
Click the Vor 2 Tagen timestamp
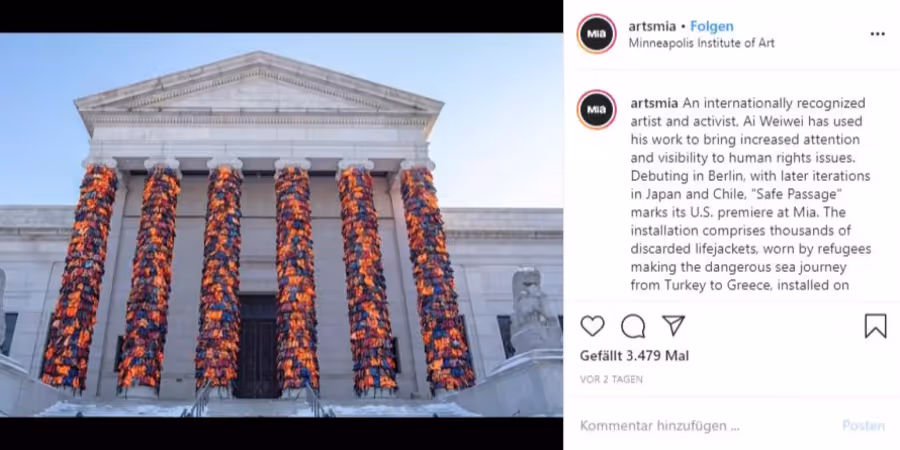[x=611, y=379]
